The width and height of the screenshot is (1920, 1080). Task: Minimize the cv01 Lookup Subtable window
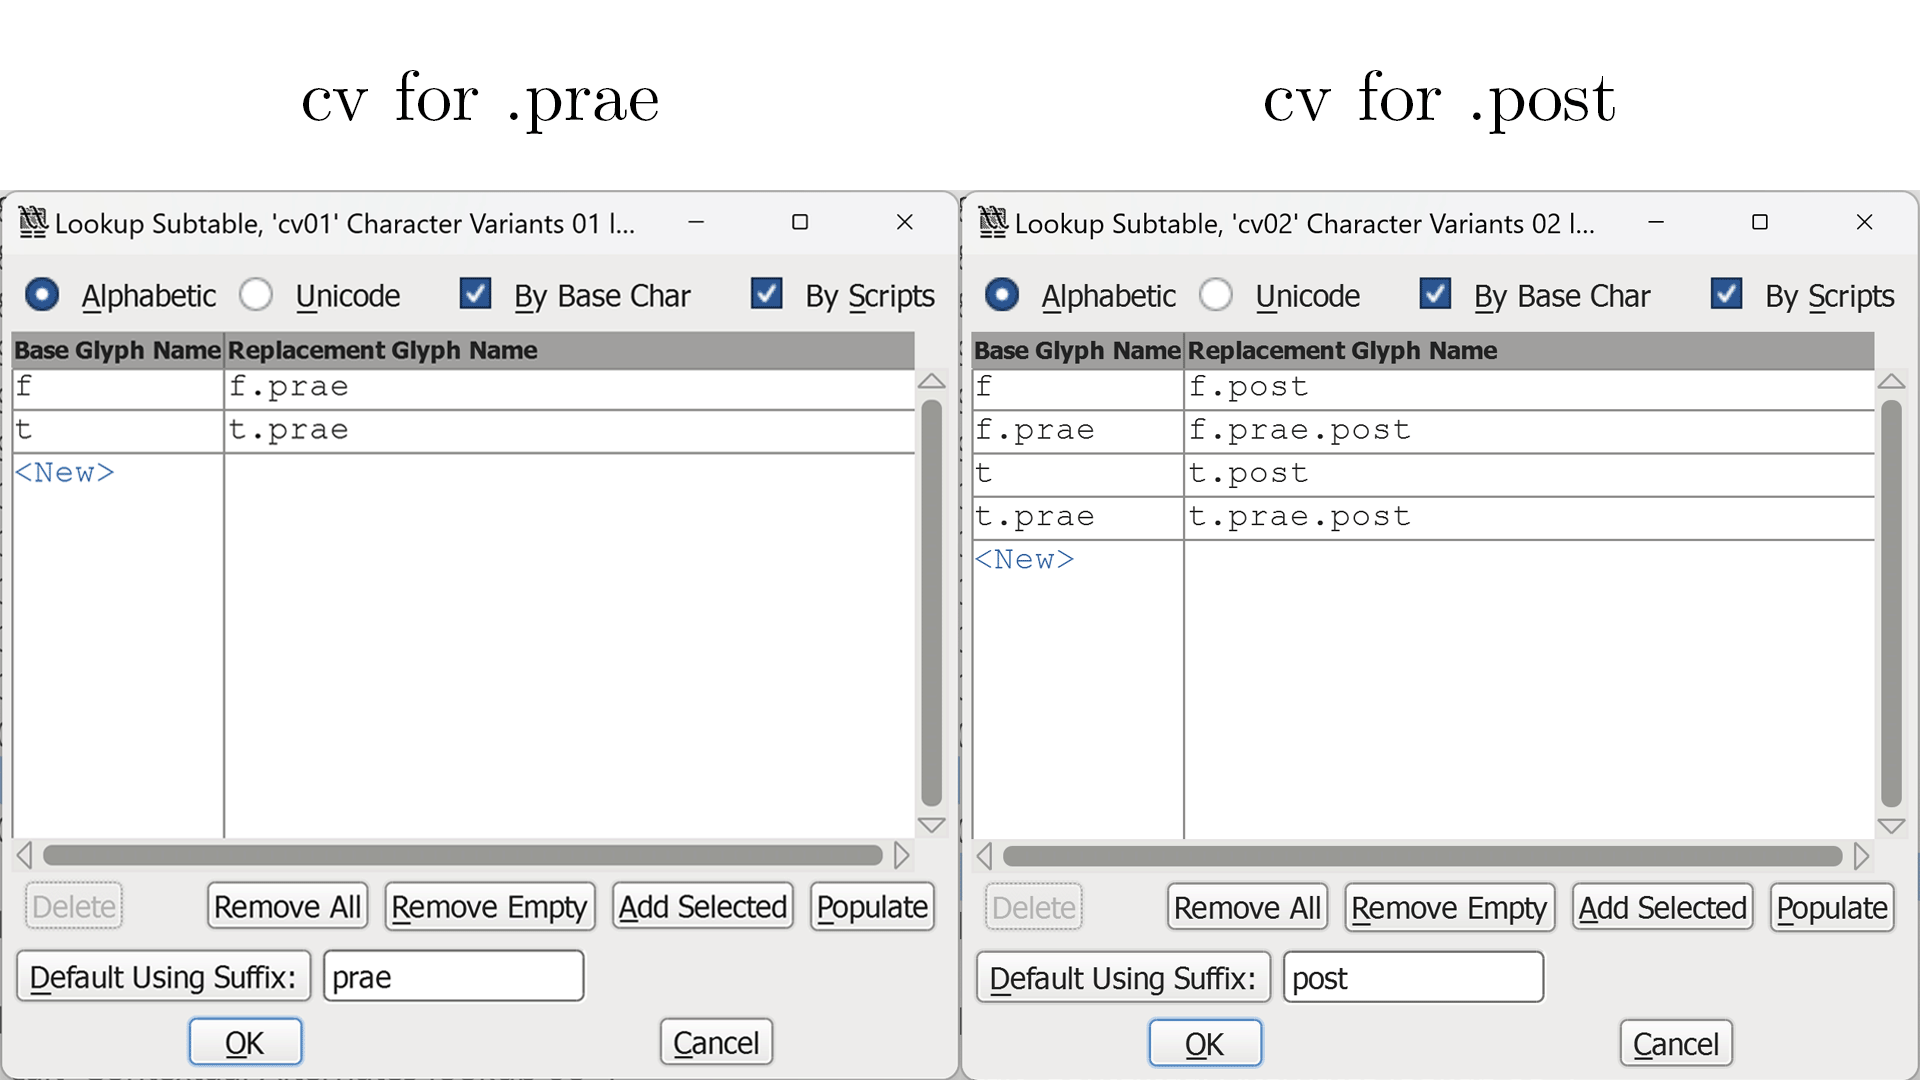(696, 222)
